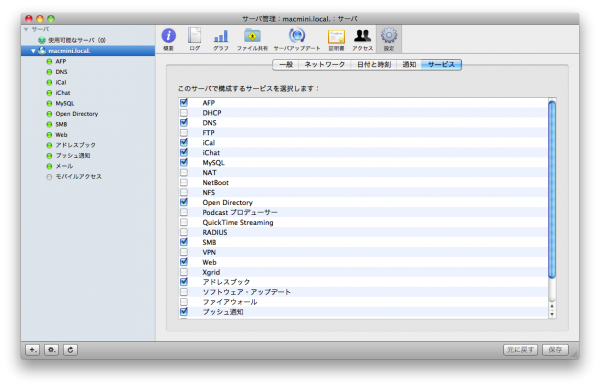
Task: Enable the DHCP service checkbox
Action: click(184, 112)
